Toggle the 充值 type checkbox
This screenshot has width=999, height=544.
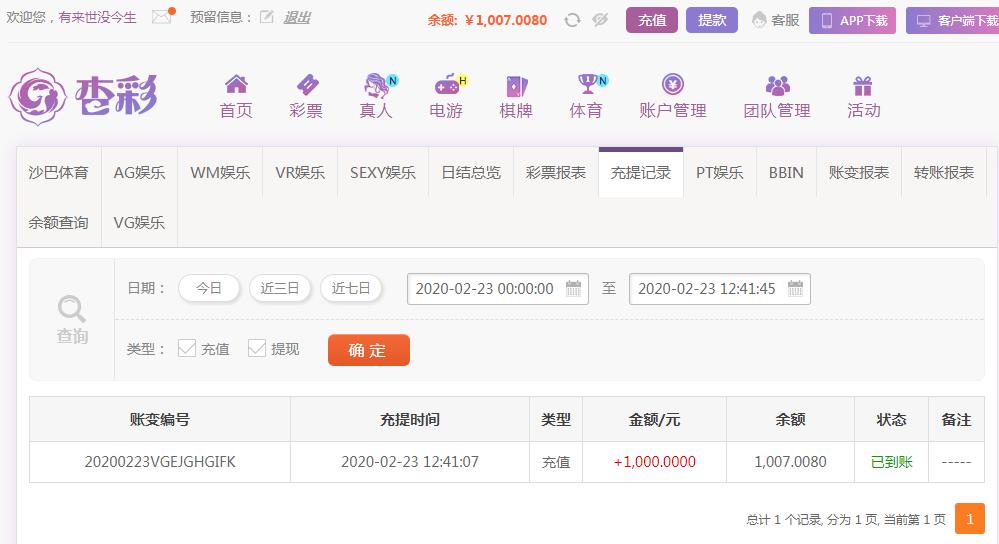pos(187,348)
